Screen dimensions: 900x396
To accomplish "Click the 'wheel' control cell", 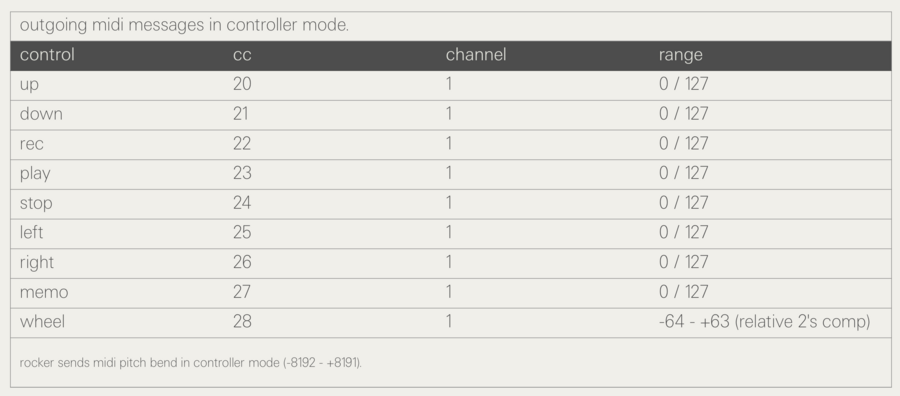I will 42,321.
